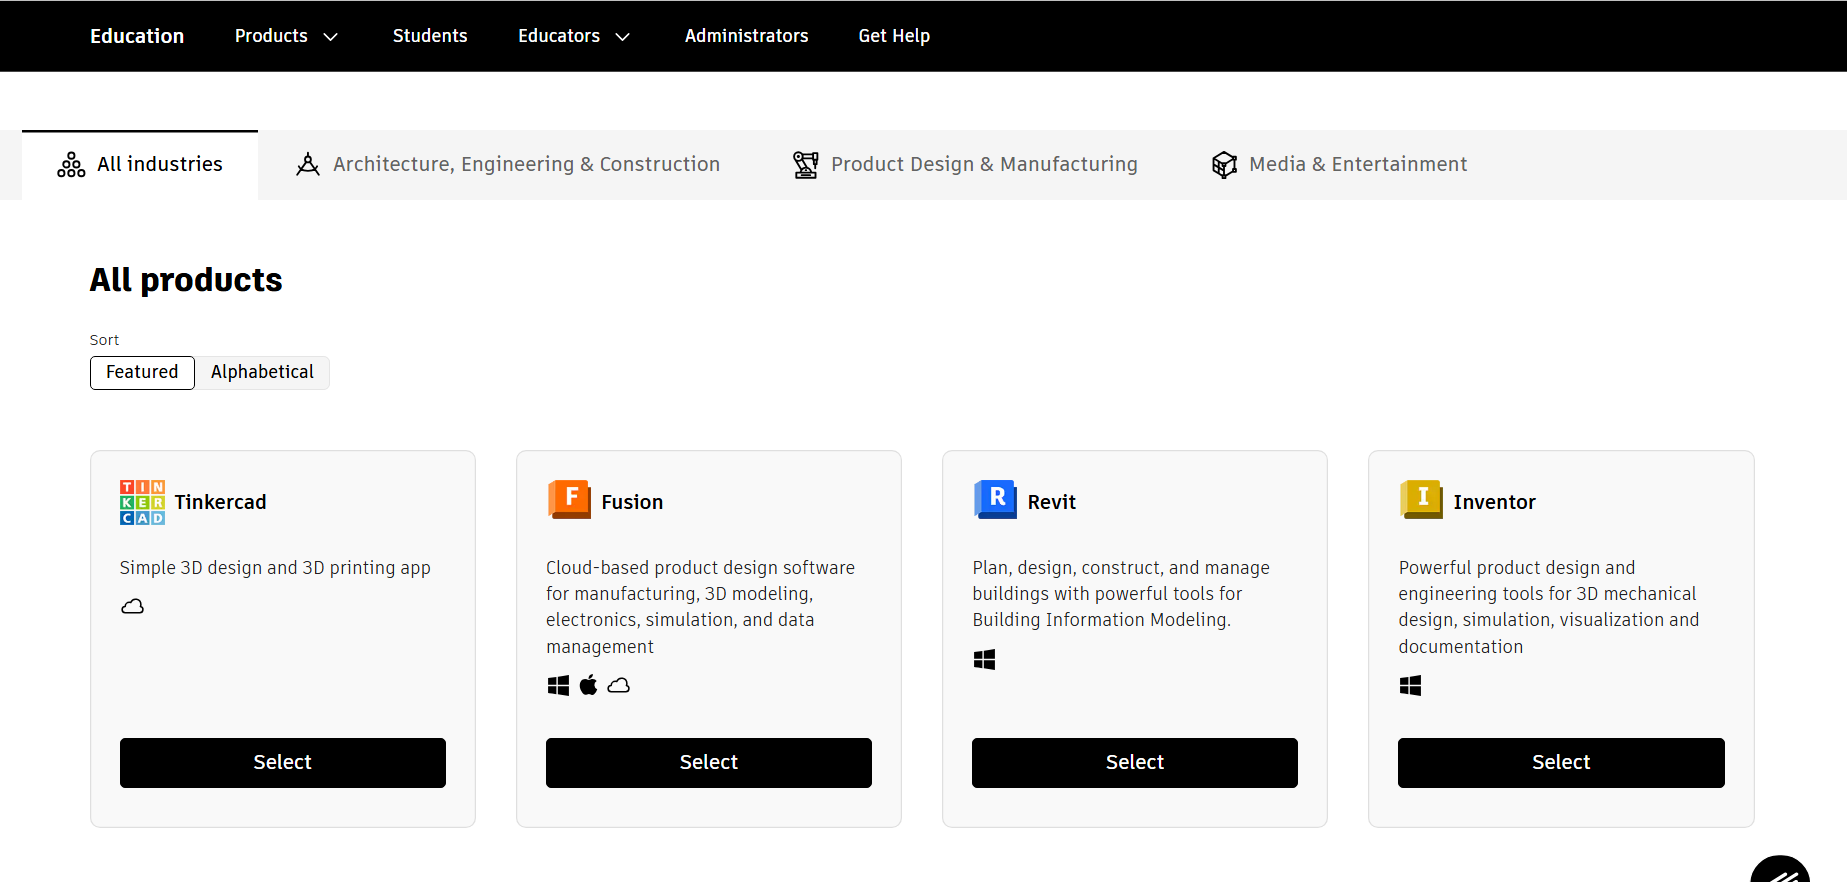
Task: Switch to Architecture, Engineering & Construction tab
Action: click(x=508, y=165)
